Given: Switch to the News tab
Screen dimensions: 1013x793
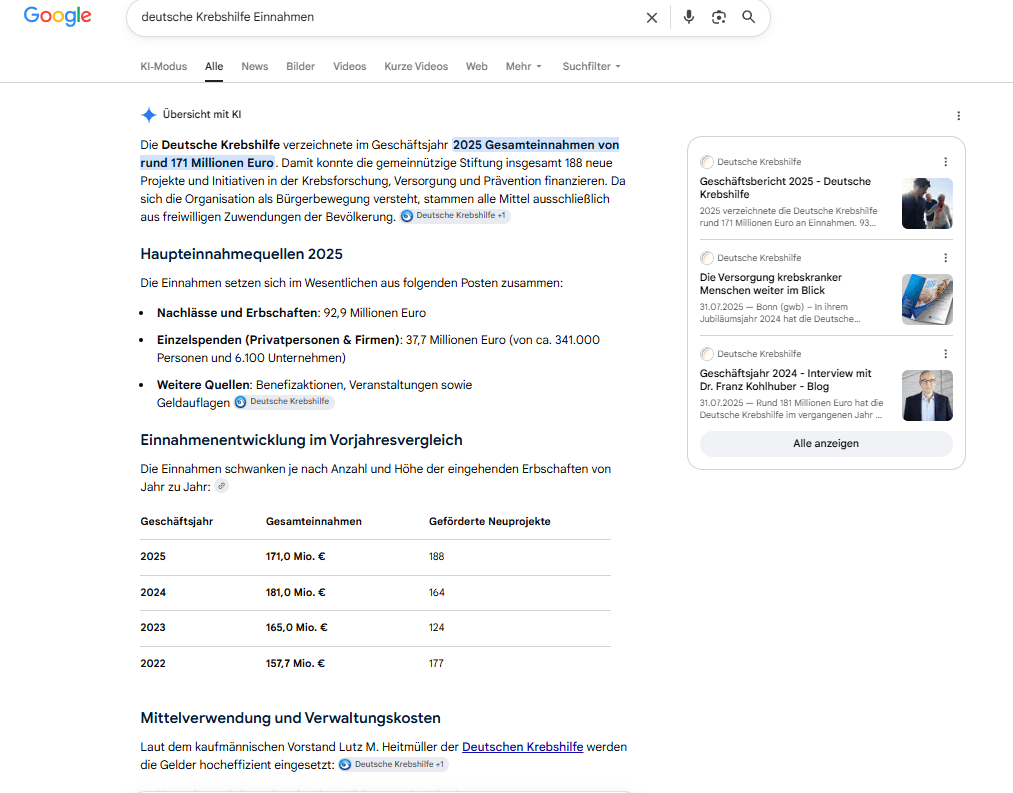Looking at the screenshot, I should (x=255, y=66).
